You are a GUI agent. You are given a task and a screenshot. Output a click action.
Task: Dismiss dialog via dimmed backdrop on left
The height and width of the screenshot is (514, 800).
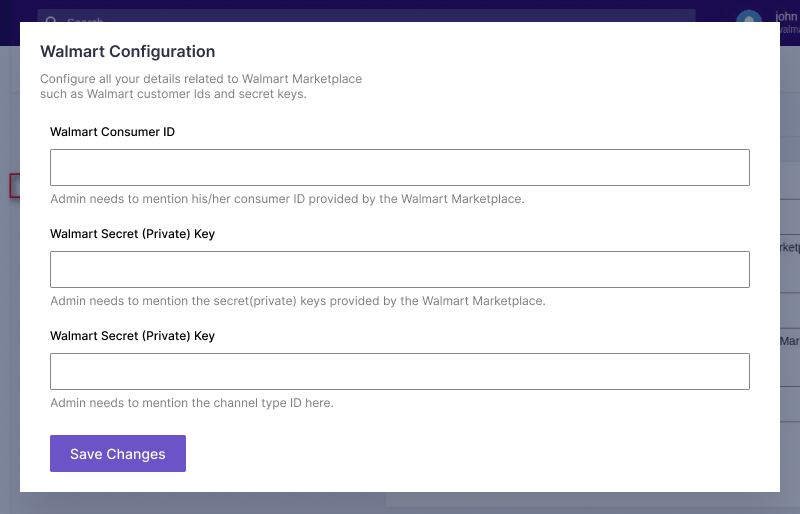9,300
